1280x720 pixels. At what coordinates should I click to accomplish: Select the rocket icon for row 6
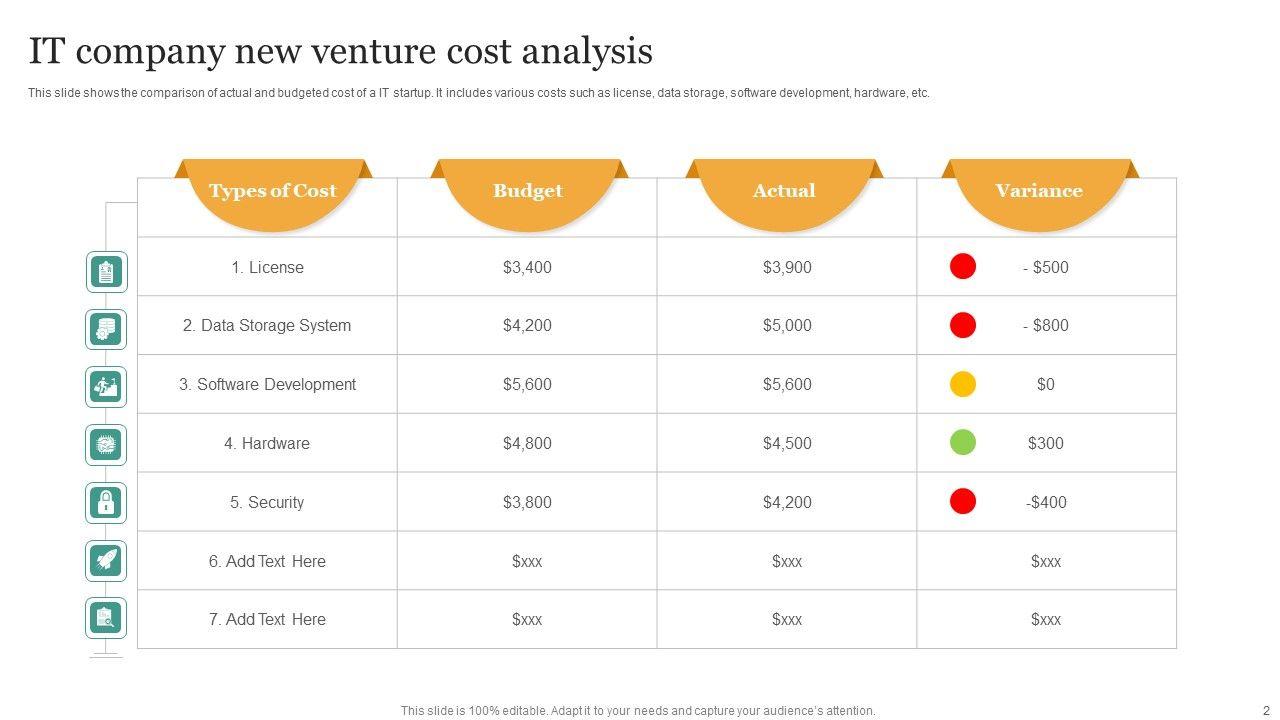[x=106, y=560]
